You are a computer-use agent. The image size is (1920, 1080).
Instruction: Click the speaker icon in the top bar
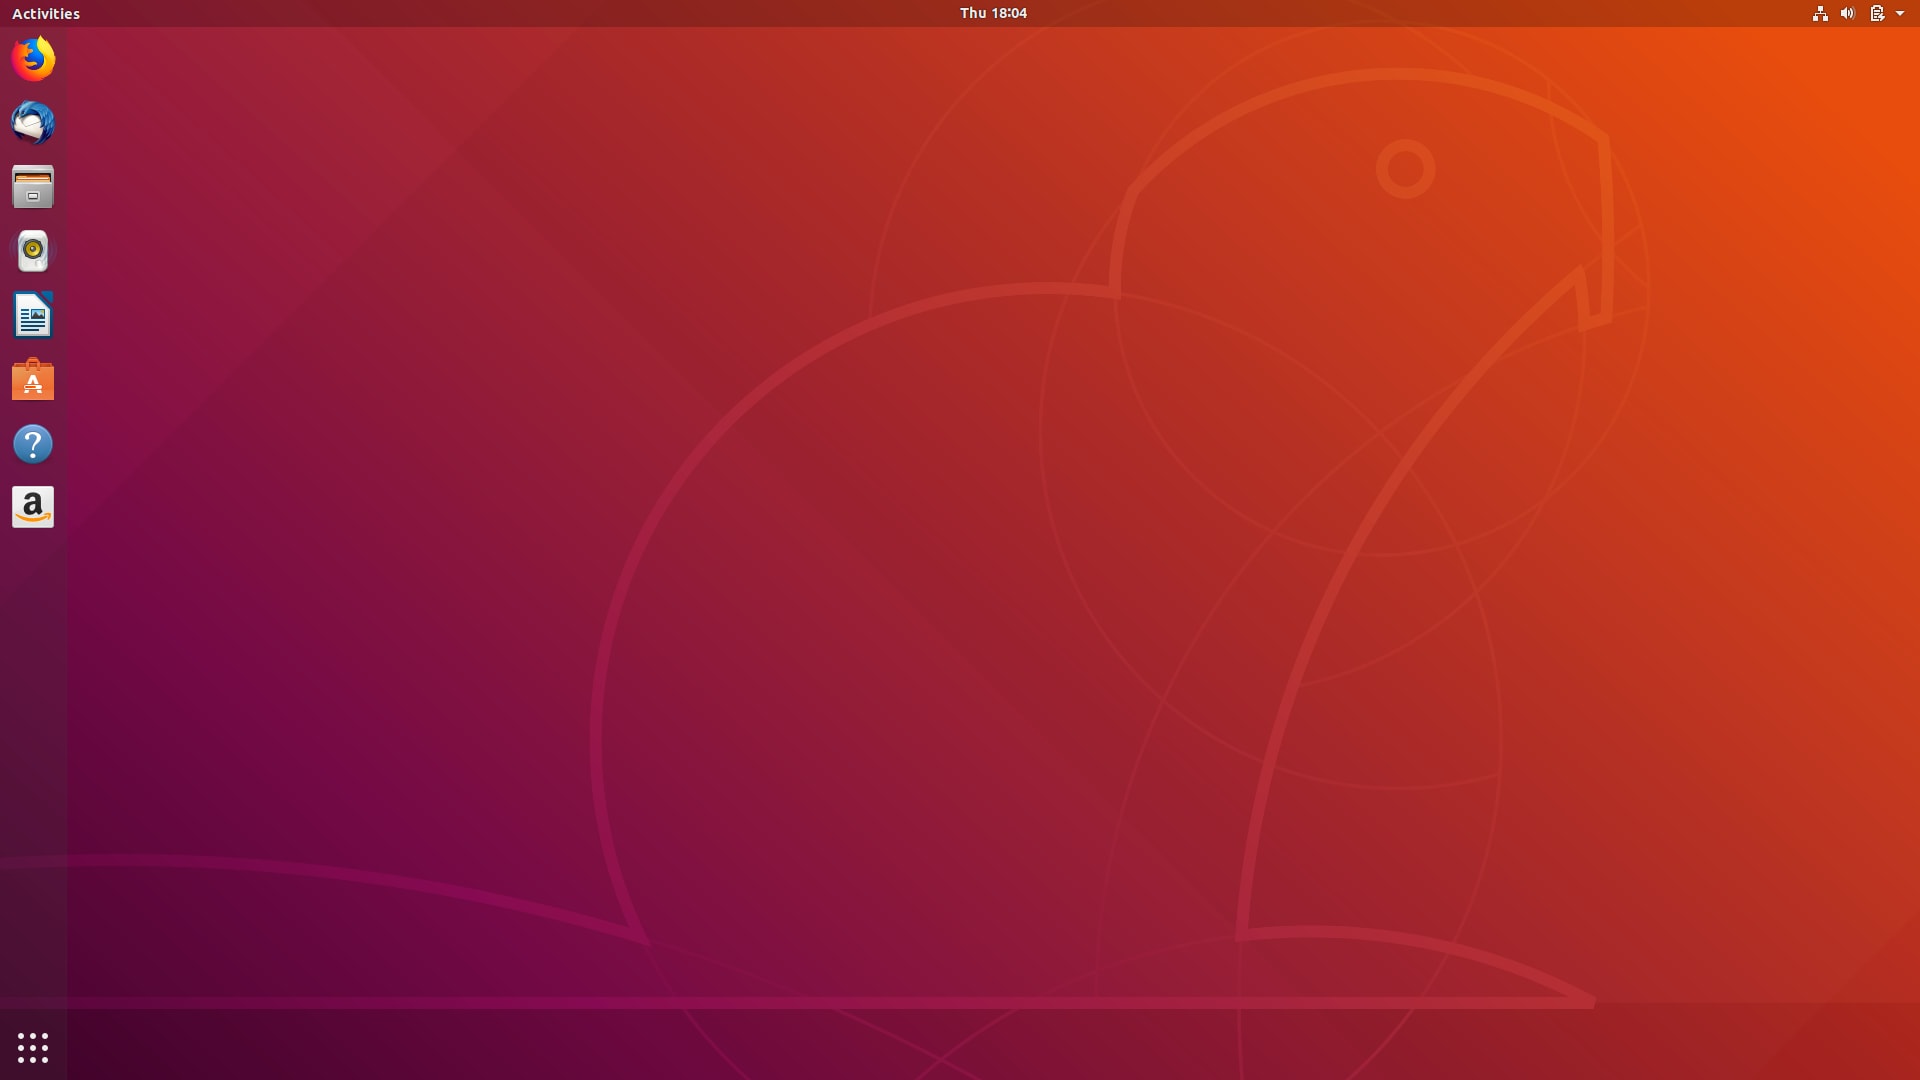coord(1847,13)
